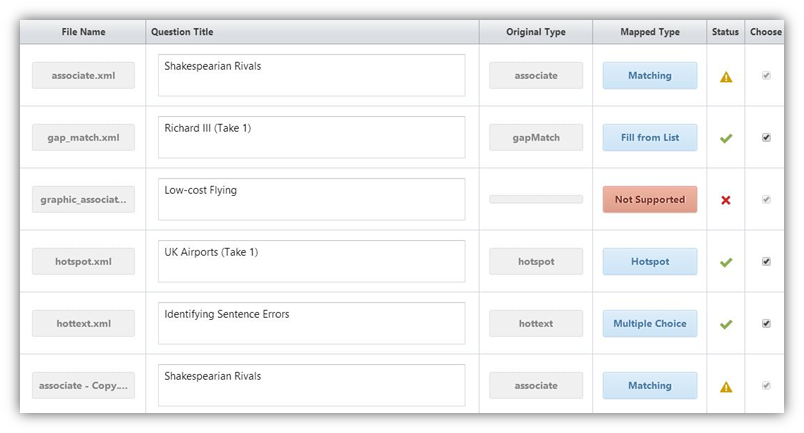Click the graphic_associat.. file name box
The image size is (804, 433).
(83, 200)
